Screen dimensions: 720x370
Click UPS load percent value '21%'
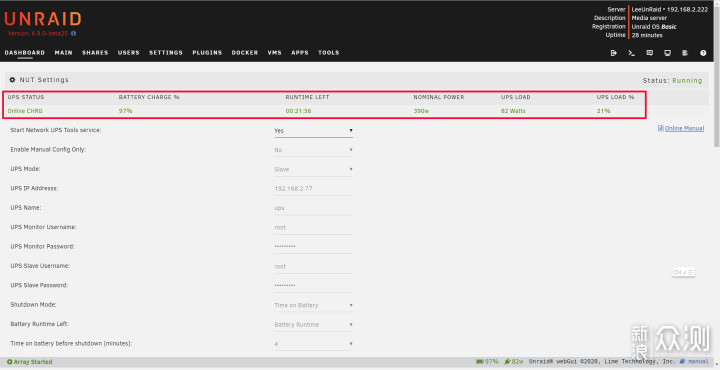tap(603, 111)
